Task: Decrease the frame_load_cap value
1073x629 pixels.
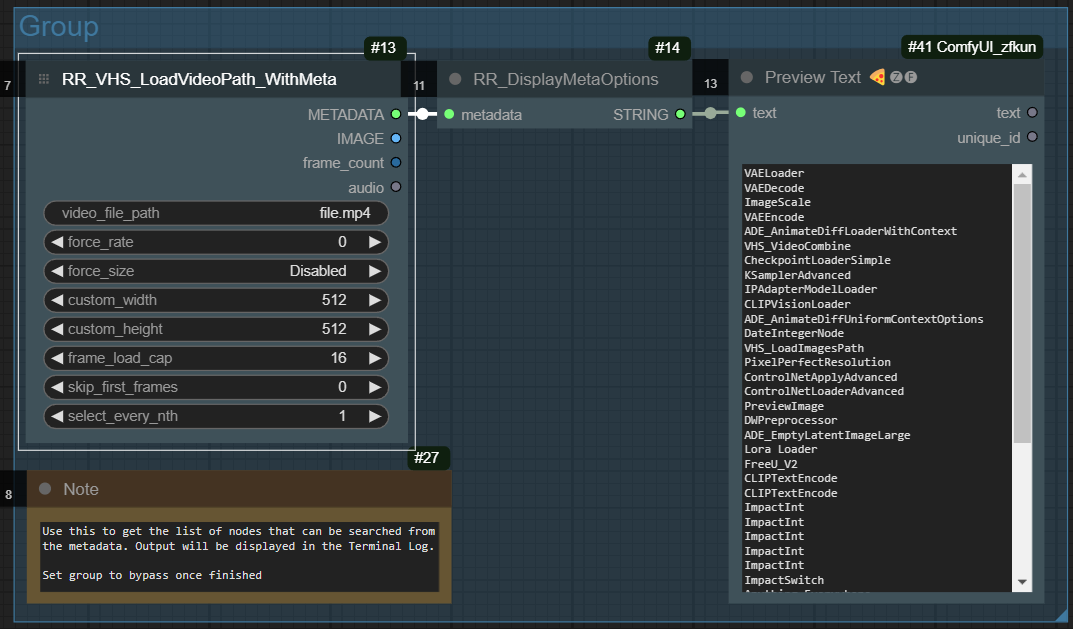Action: click(57, 358)
